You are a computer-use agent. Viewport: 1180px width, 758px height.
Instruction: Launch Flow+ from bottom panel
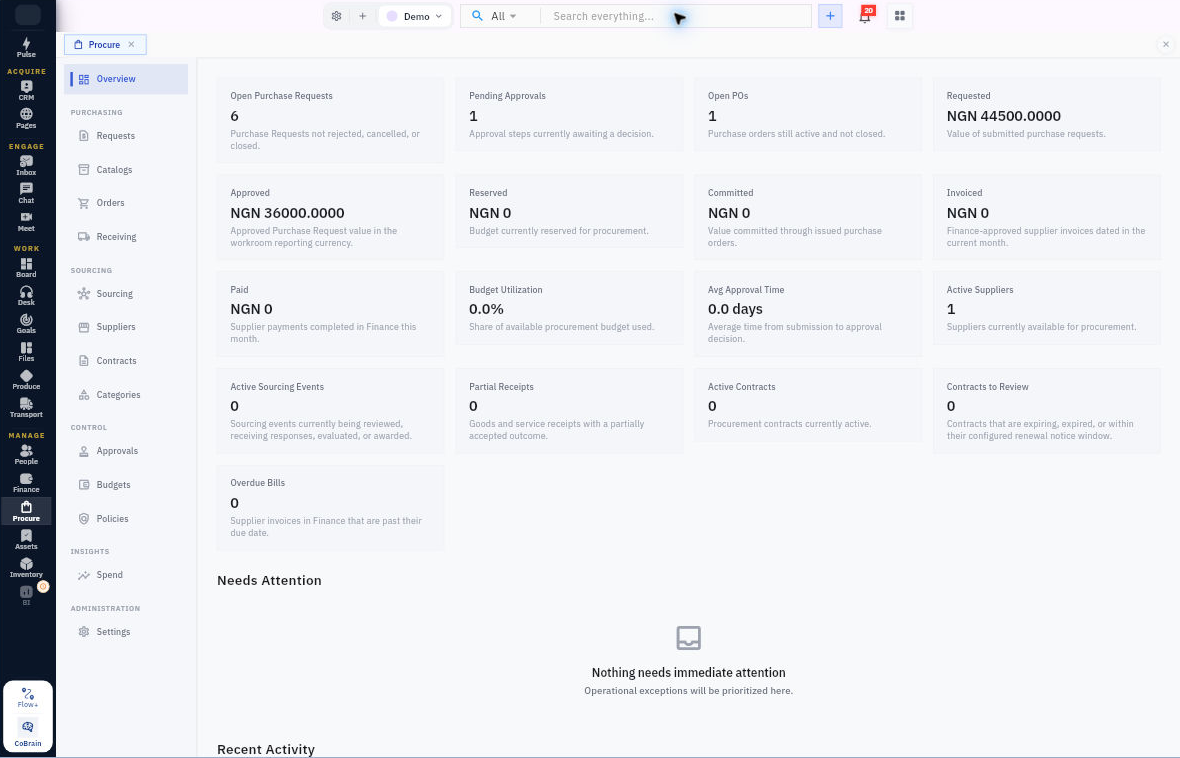[28, 697]
